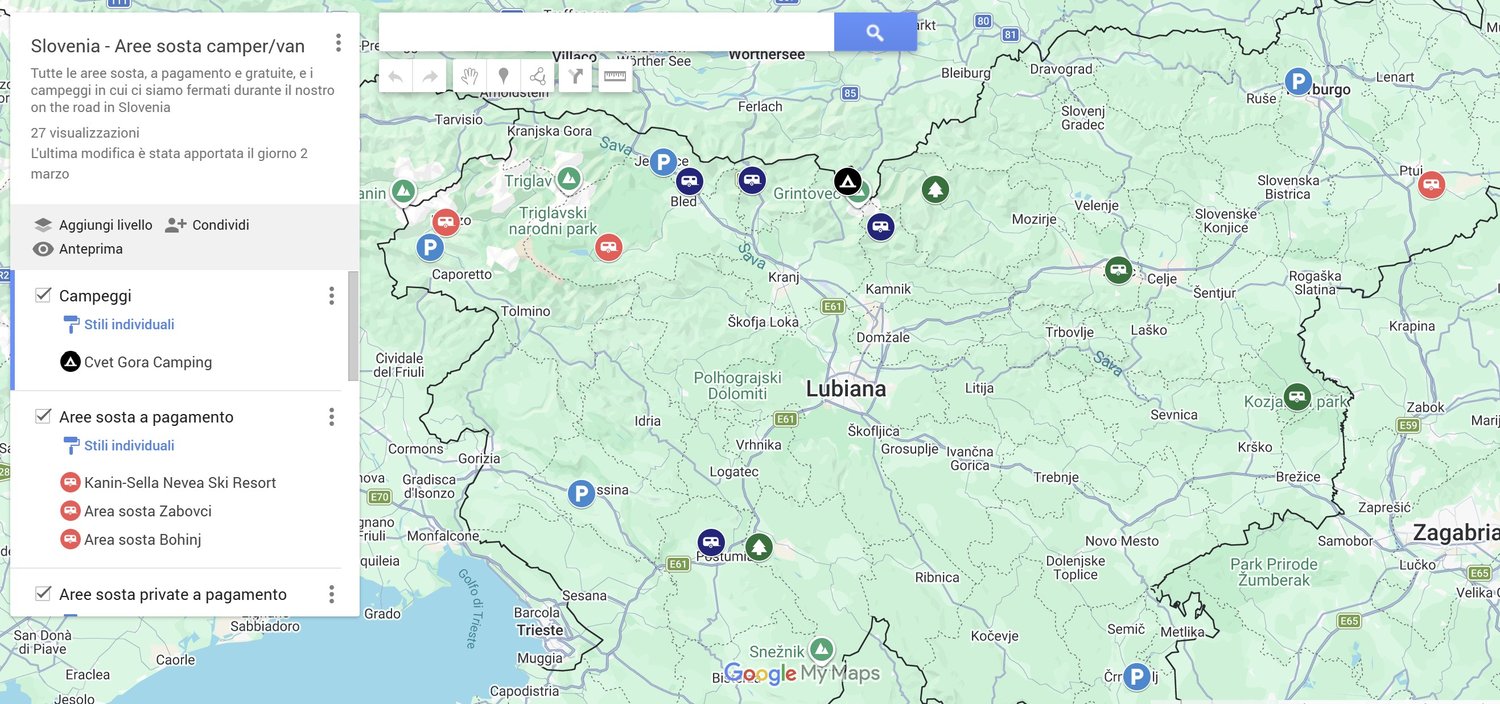This screenshot has height=704, width=1500.
Task: Click the map description text
Action: coord(183,90)
